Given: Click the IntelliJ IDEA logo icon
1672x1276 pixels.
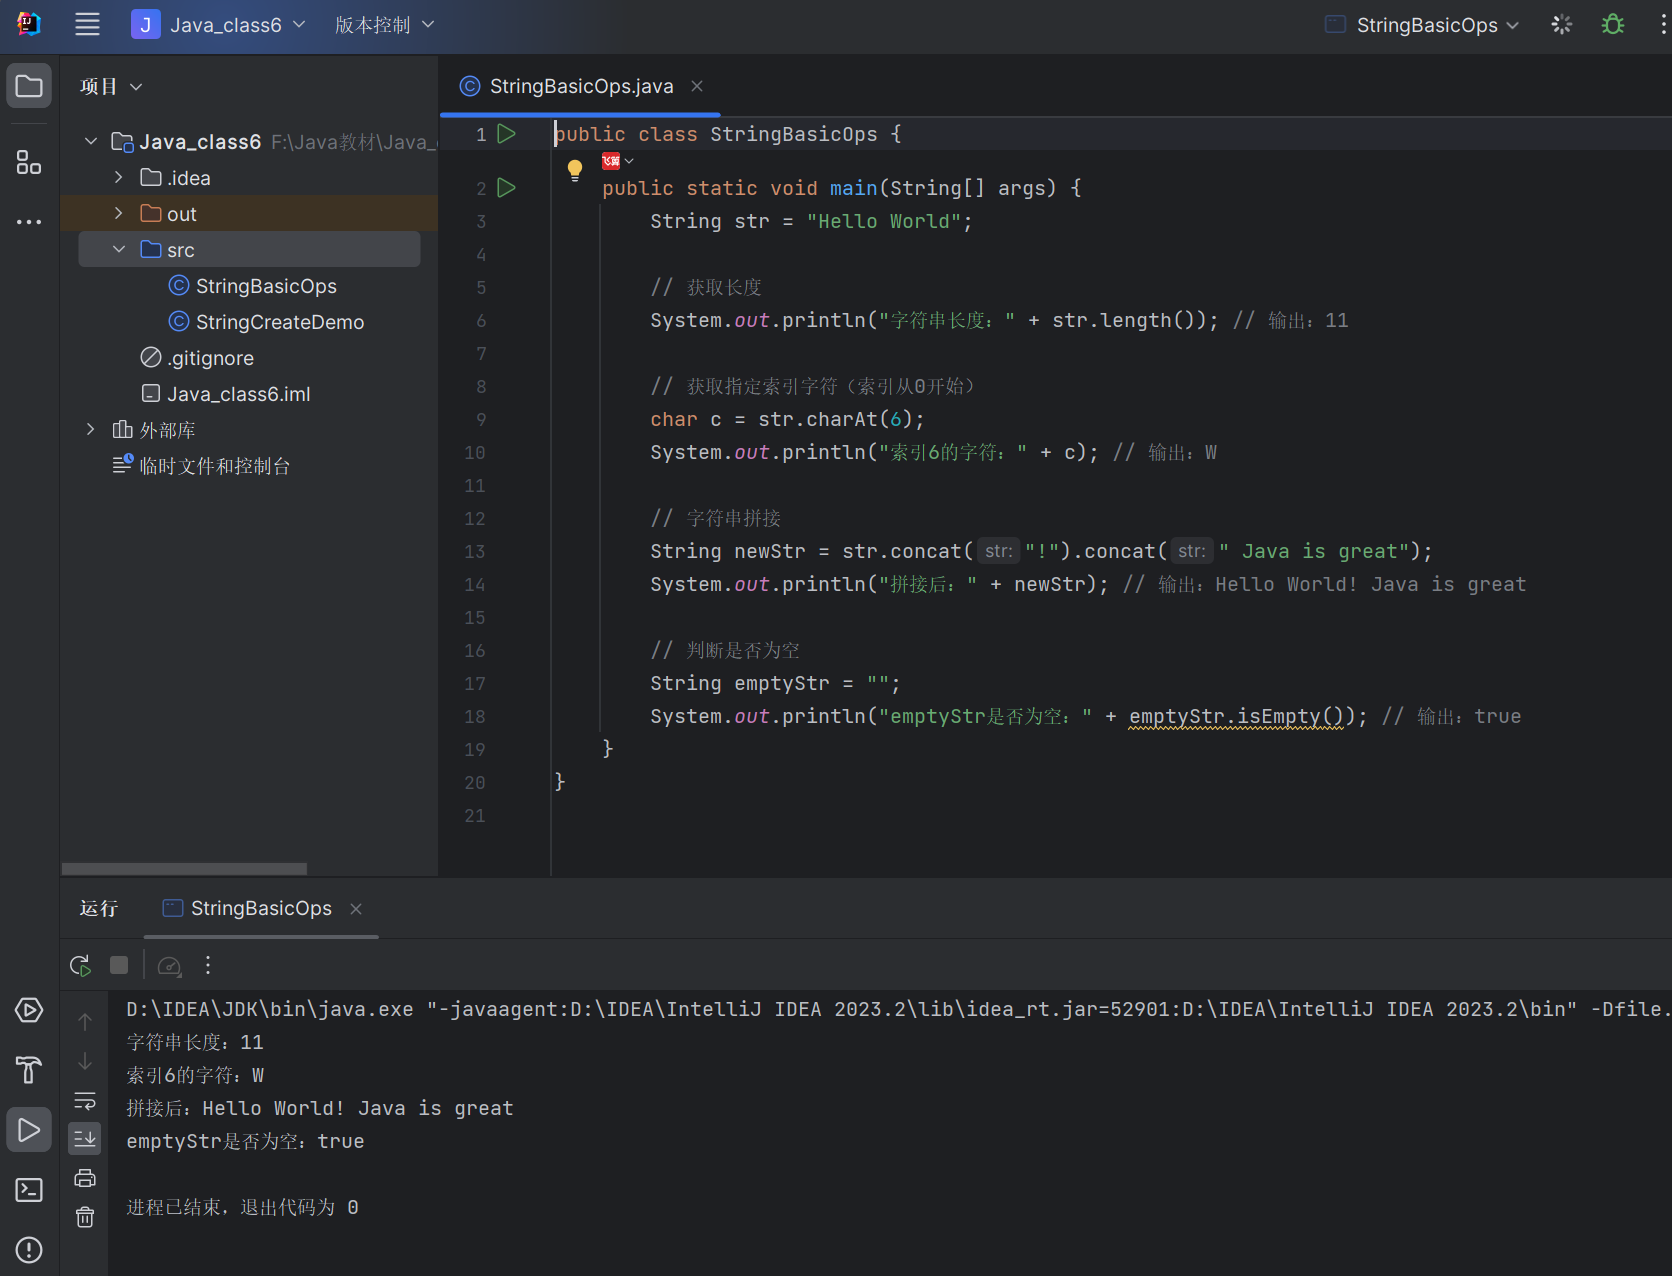Looking at the screenshot, I should (29, 24).
